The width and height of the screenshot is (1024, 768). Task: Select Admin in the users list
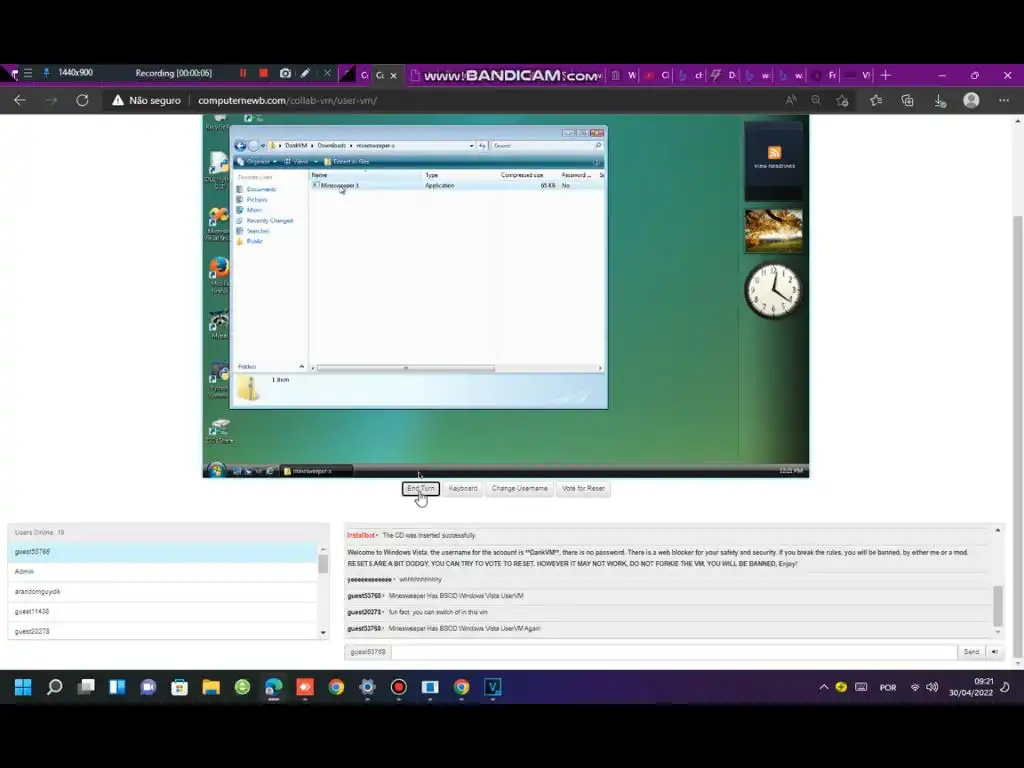tap(163, 571)
